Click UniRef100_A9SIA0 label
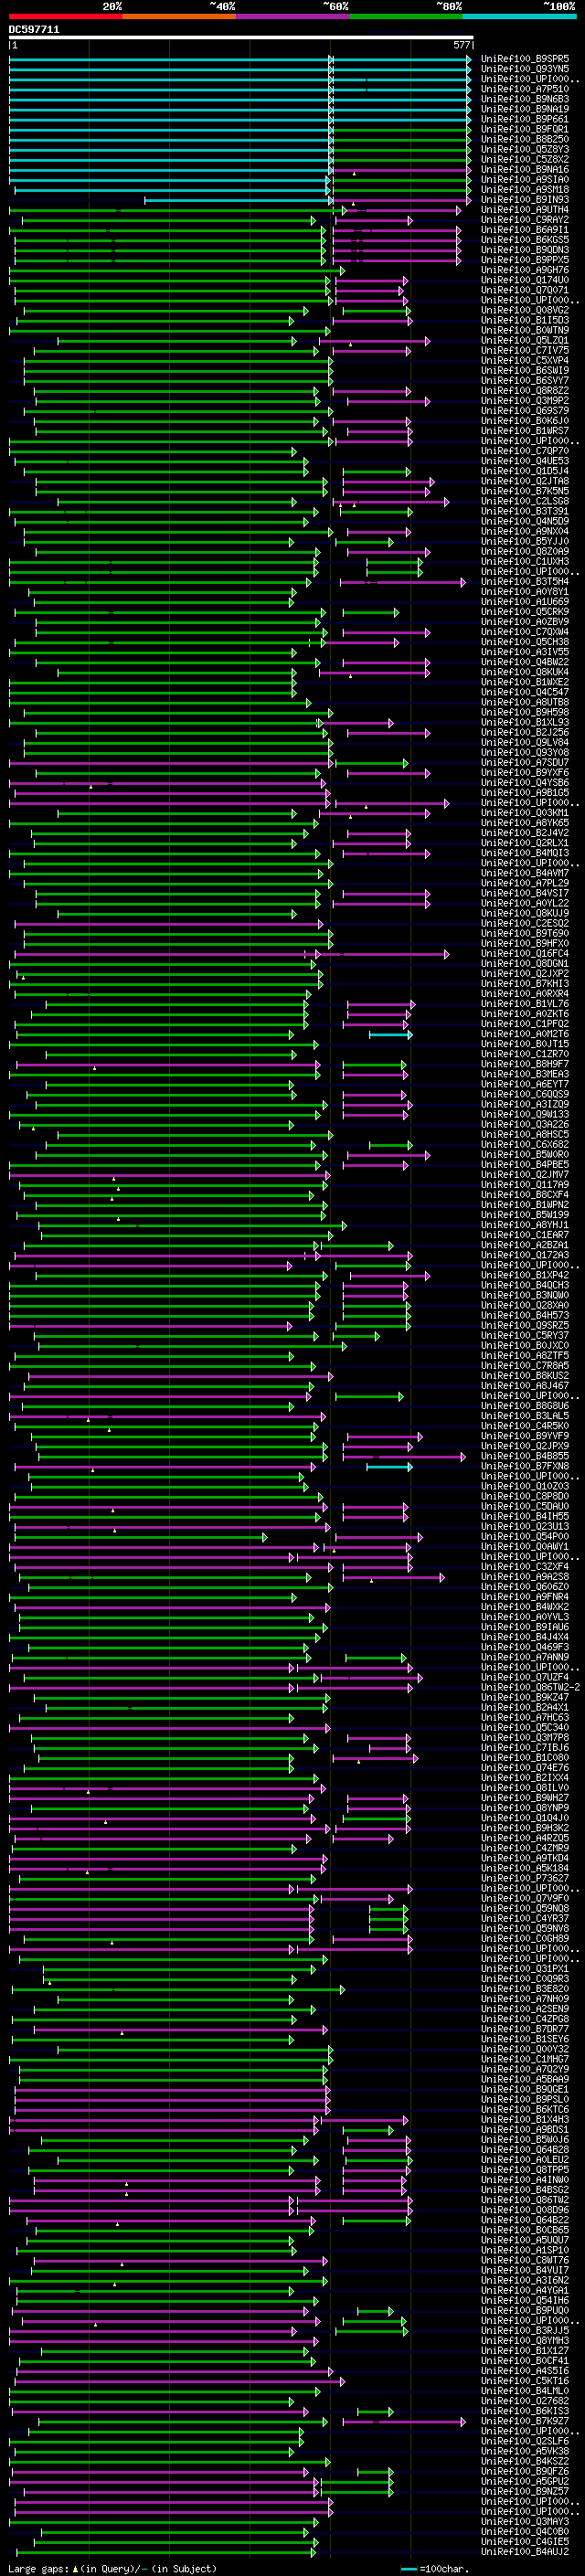Screen dimensions: 585x2576 525,179
